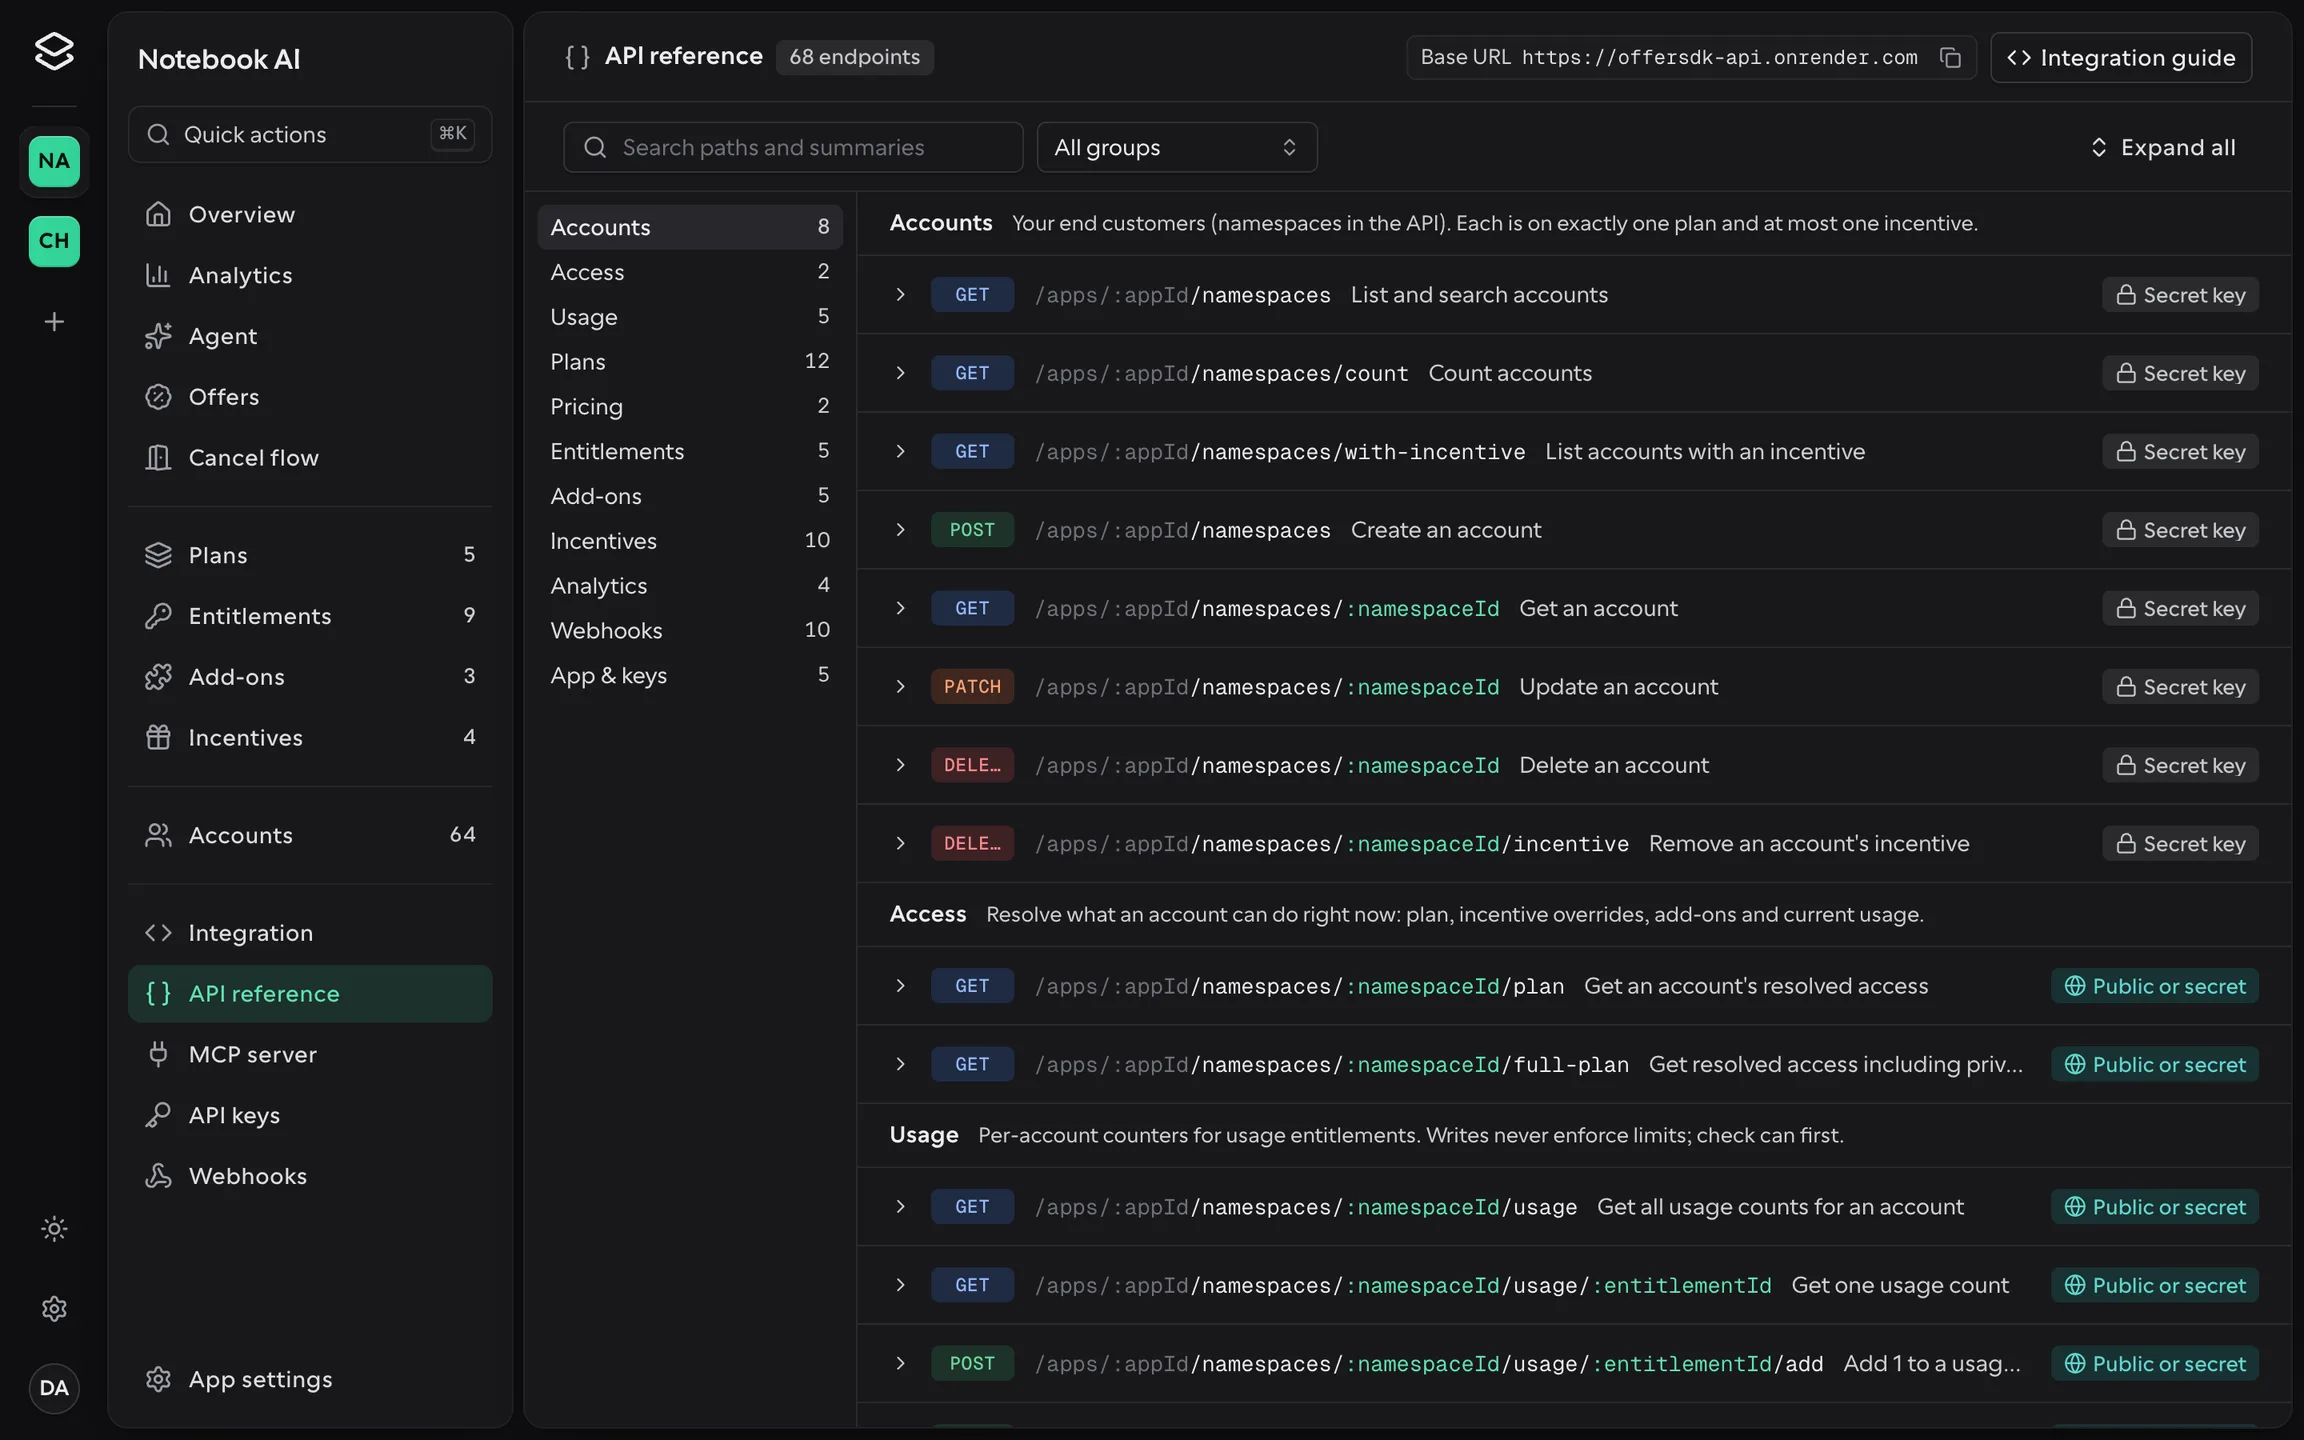Viewport: 2304px width, 1440px height.
Task: Open Webhooks in the left sidebar
Action: click(x=310, y=1176)
